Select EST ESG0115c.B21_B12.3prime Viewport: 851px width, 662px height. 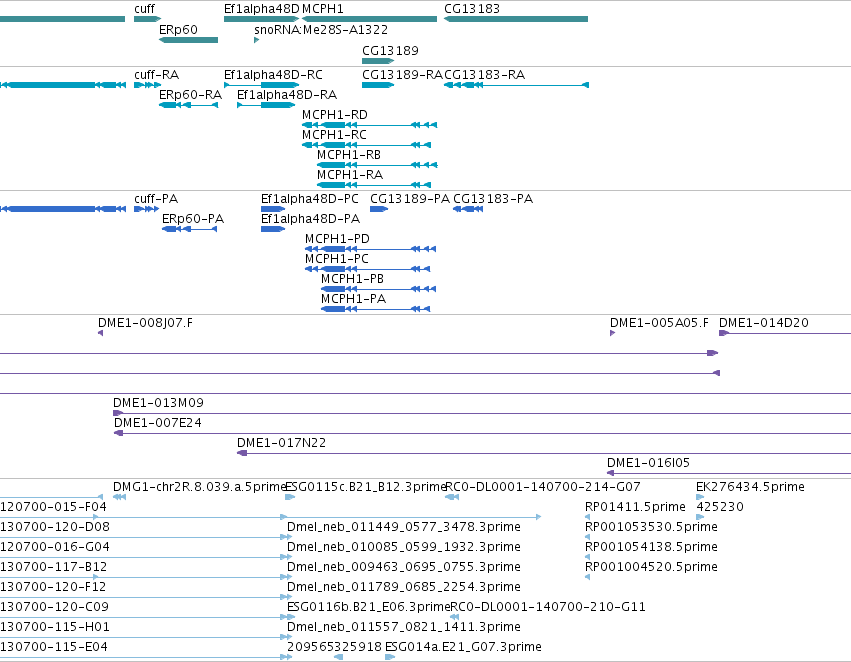point(365,487)
